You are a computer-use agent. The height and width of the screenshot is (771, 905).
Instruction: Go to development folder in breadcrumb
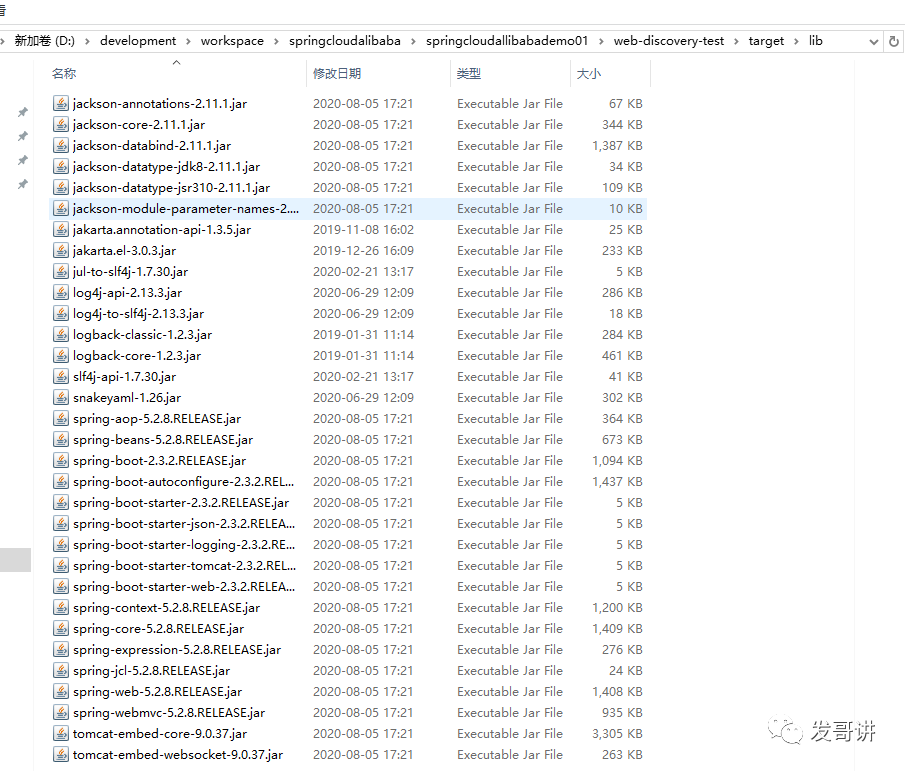138,41
